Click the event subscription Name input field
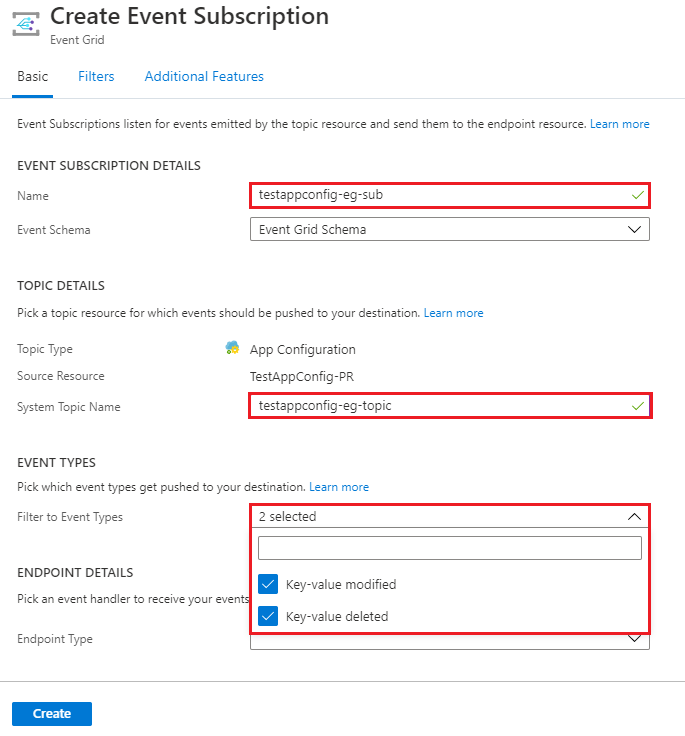Image resolution: width=685 pixels, height=736 pixels. pyautogui.click(x=440, y=195)
